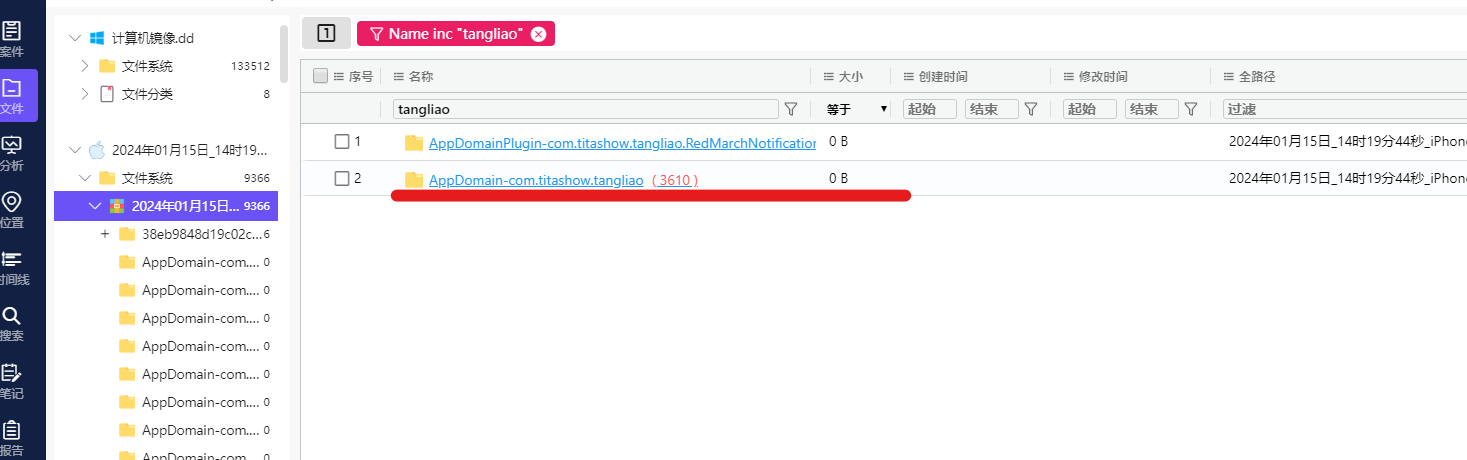Click the 0 B size cell in row 1
The image size is (1467, 460).
839,142
